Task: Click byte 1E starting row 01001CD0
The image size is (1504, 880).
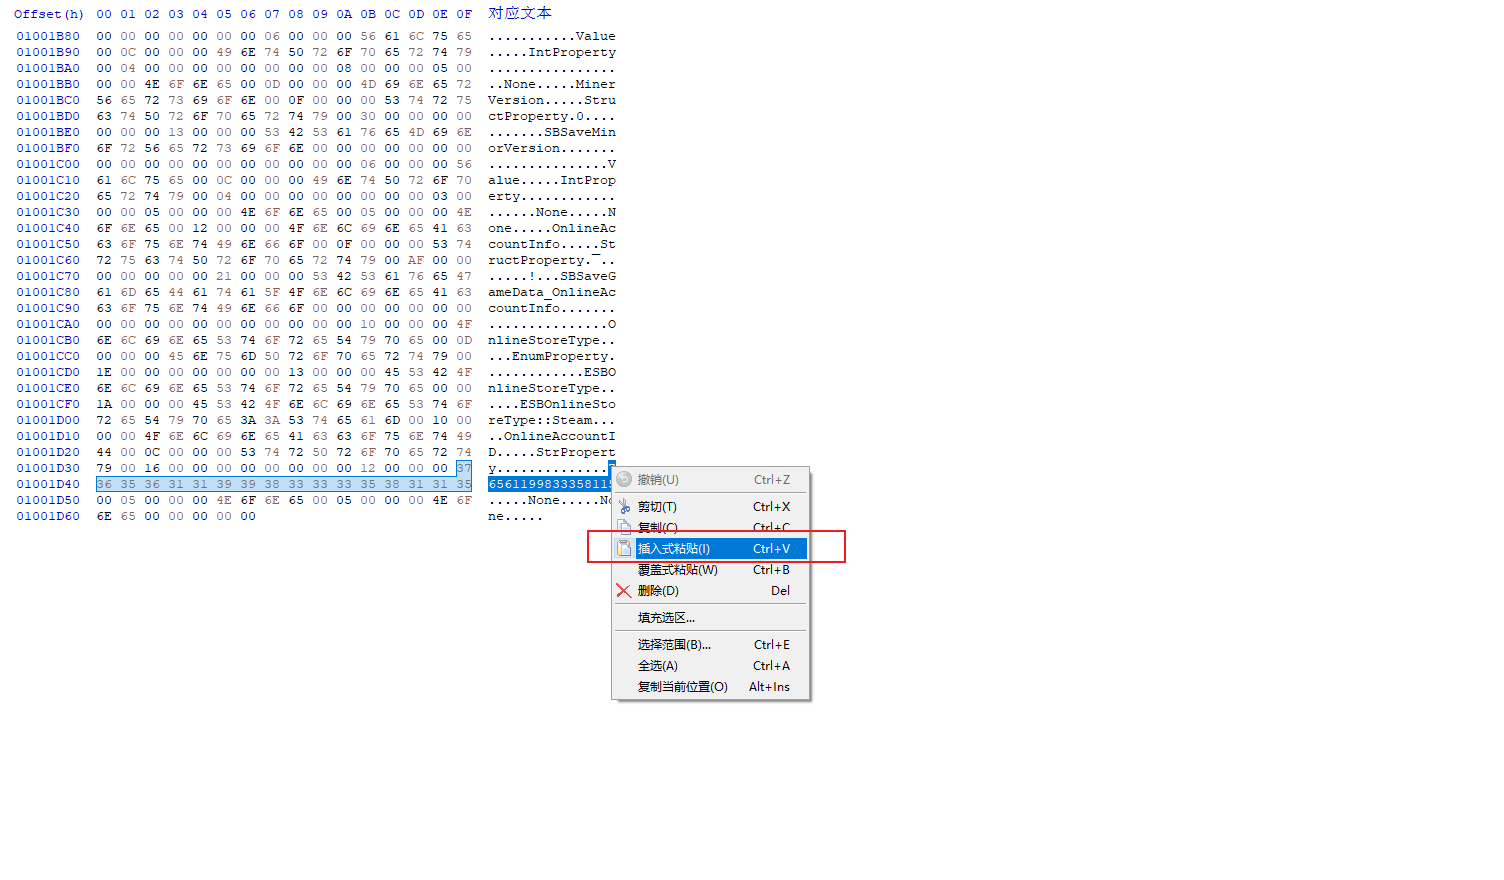Action: (x=104, y=372)
